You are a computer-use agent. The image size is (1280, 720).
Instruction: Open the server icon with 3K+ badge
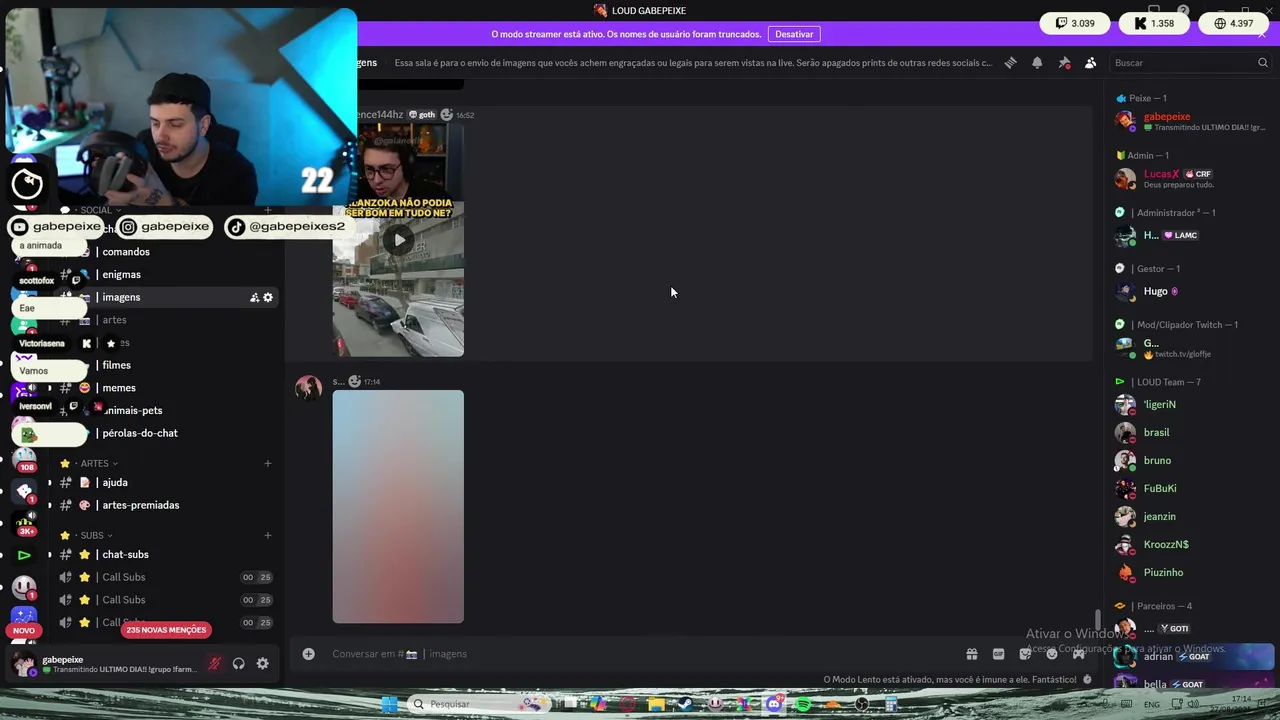(25, 522)
